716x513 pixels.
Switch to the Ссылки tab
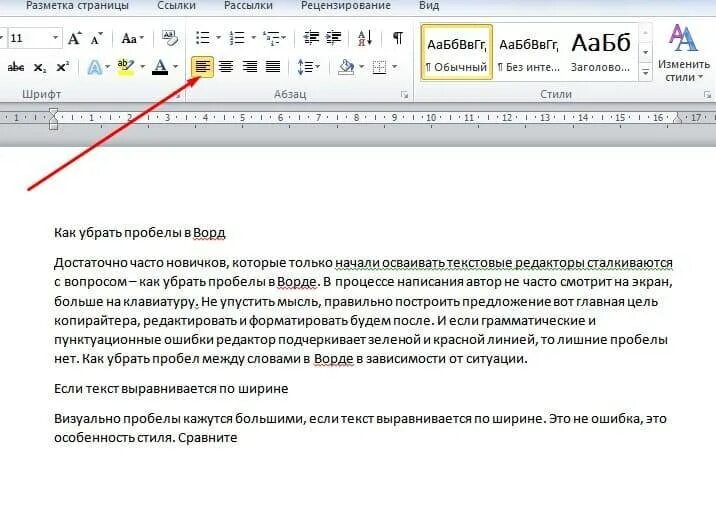coord(176,5)
